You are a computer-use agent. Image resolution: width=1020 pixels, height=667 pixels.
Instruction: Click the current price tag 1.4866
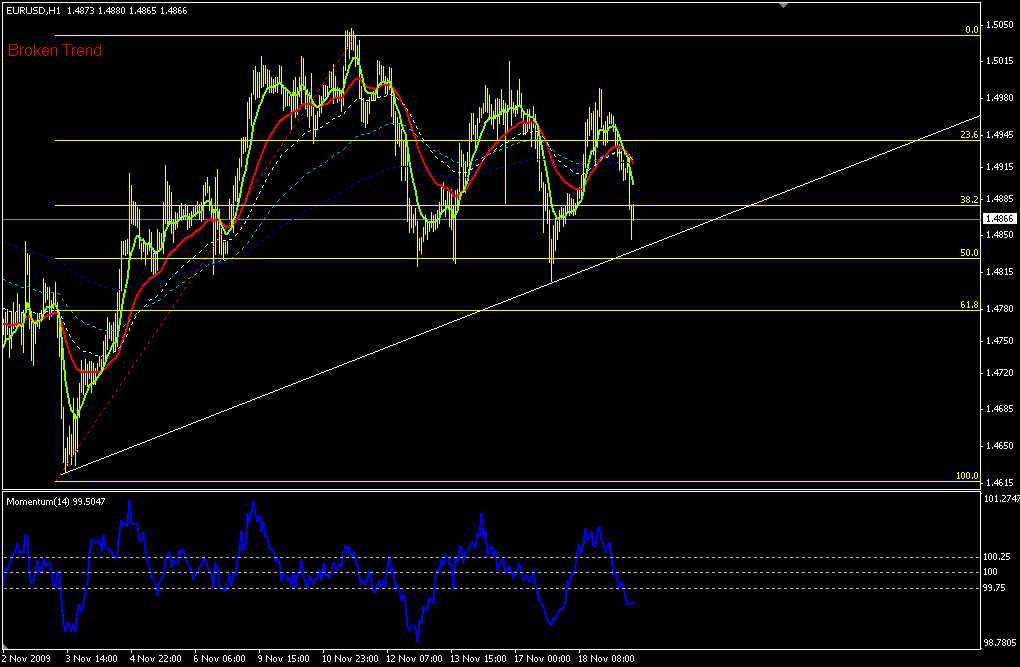[x=1000, y=218]
